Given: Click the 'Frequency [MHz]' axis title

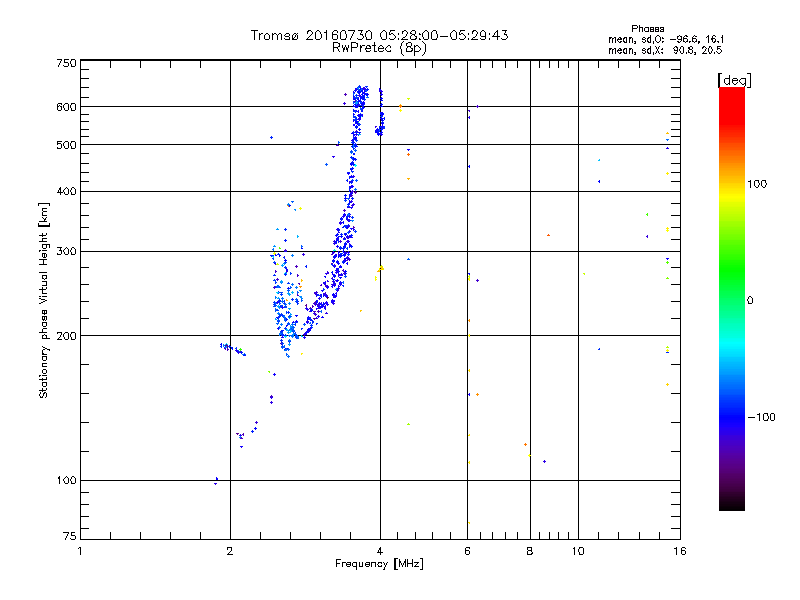Looking at the screenshot, I should pos(379,564).
